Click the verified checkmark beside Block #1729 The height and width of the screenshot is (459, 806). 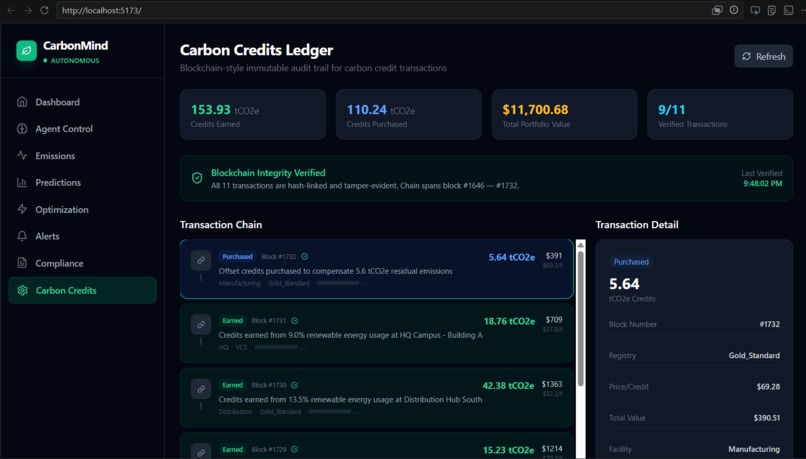coord(295,449)
